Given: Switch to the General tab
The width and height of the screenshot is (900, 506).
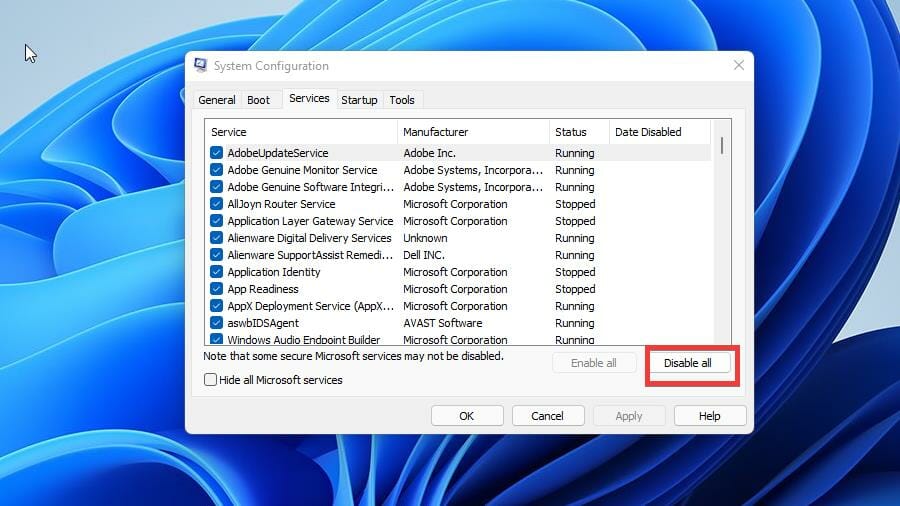Looking at the screenshot, I should point(216,100).
